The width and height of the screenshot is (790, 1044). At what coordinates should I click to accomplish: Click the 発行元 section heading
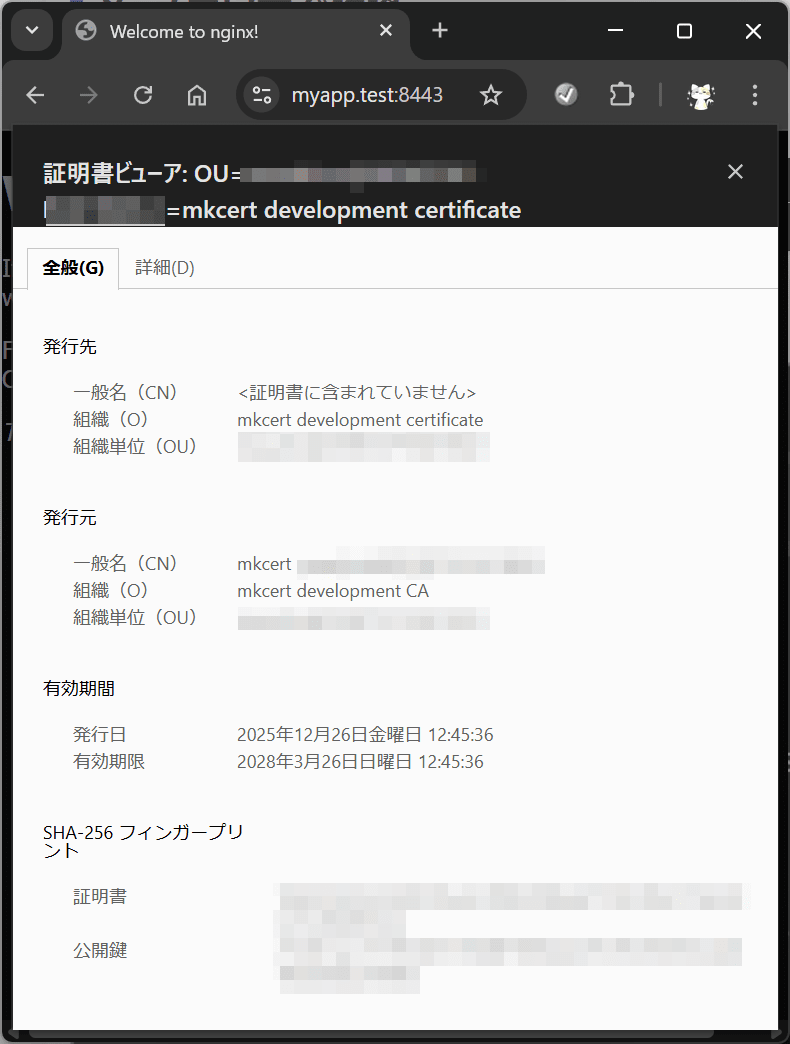coord(70,518)
